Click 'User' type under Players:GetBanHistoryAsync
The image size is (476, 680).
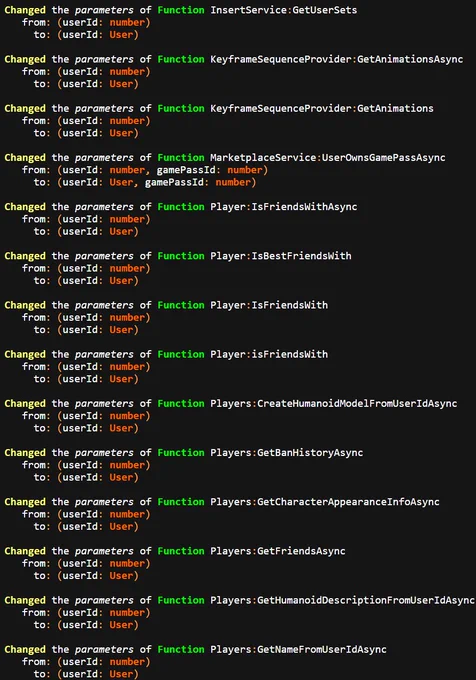pos(121,477)
